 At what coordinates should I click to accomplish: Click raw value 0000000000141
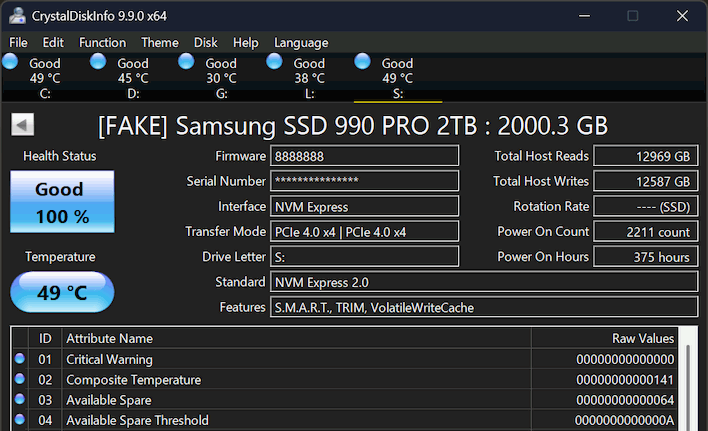pos(625,380)
